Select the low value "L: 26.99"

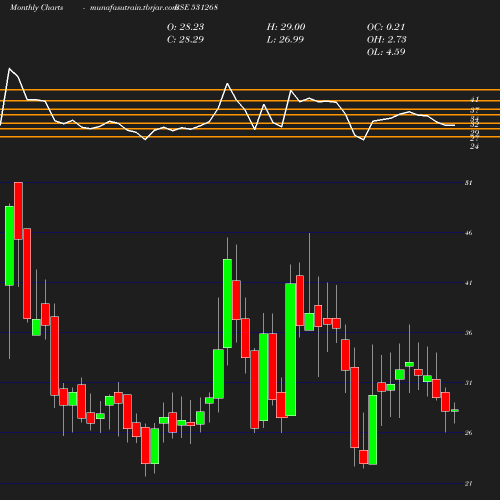click(285, 40)
